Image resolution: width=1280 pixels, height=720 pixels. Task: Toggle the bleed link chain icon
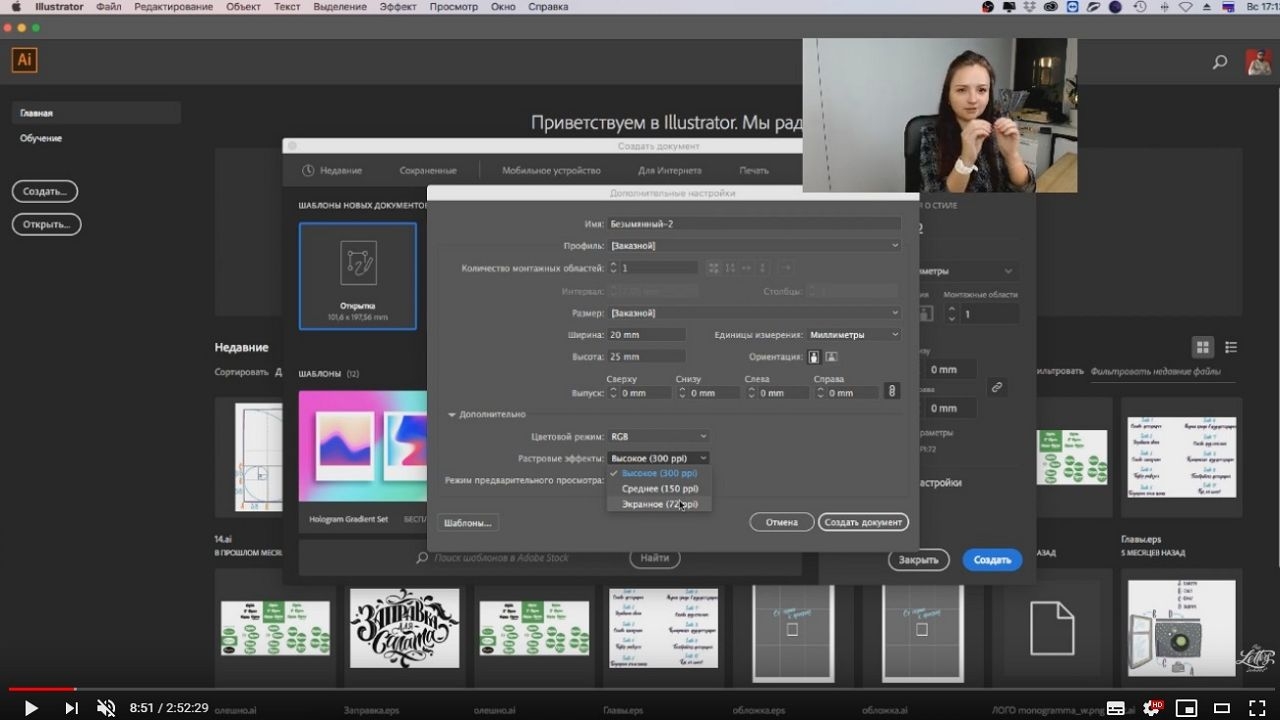pos(893,392)
